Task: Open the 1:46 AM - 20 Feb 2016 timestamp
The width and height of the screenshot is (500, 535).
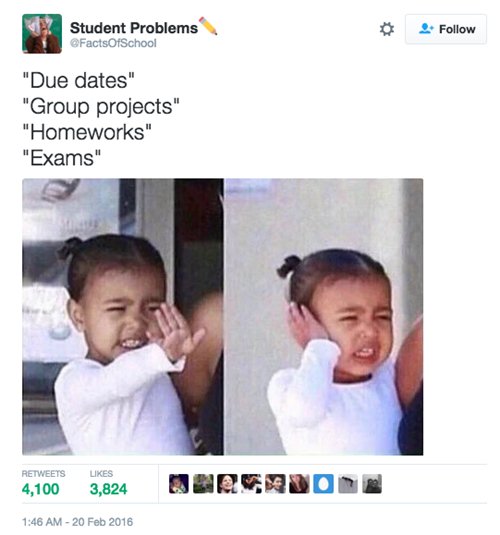Action: click(77, 522)
